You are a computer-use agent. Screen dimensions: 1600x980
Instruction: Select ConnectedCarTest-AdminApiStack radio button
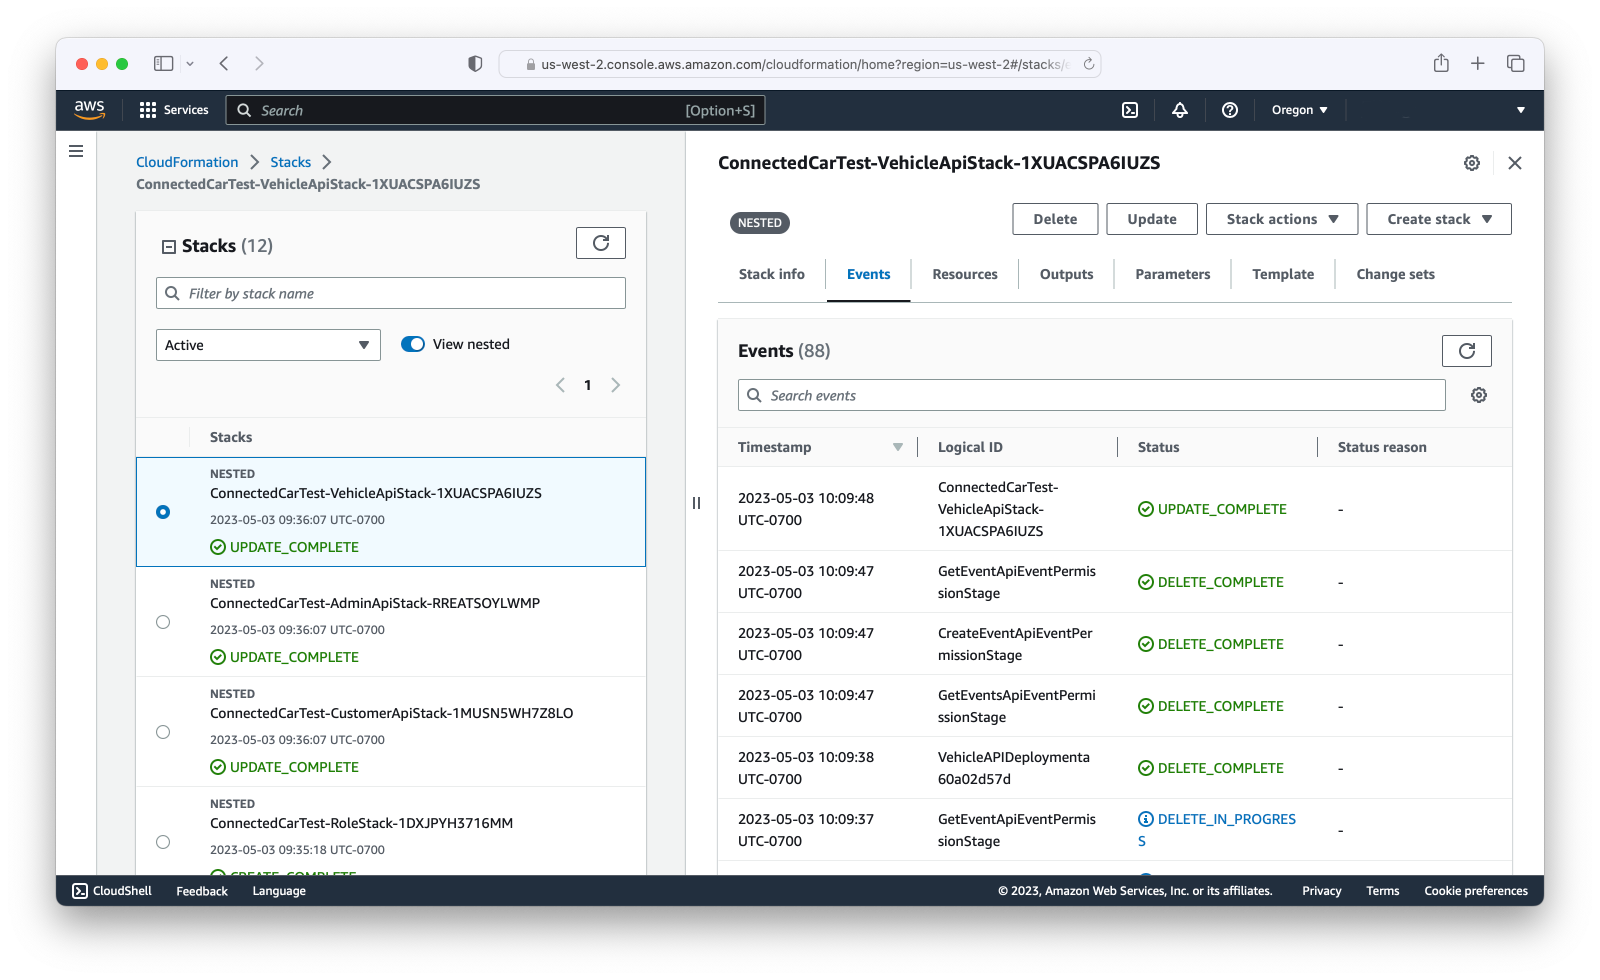[x=163, y=622]
